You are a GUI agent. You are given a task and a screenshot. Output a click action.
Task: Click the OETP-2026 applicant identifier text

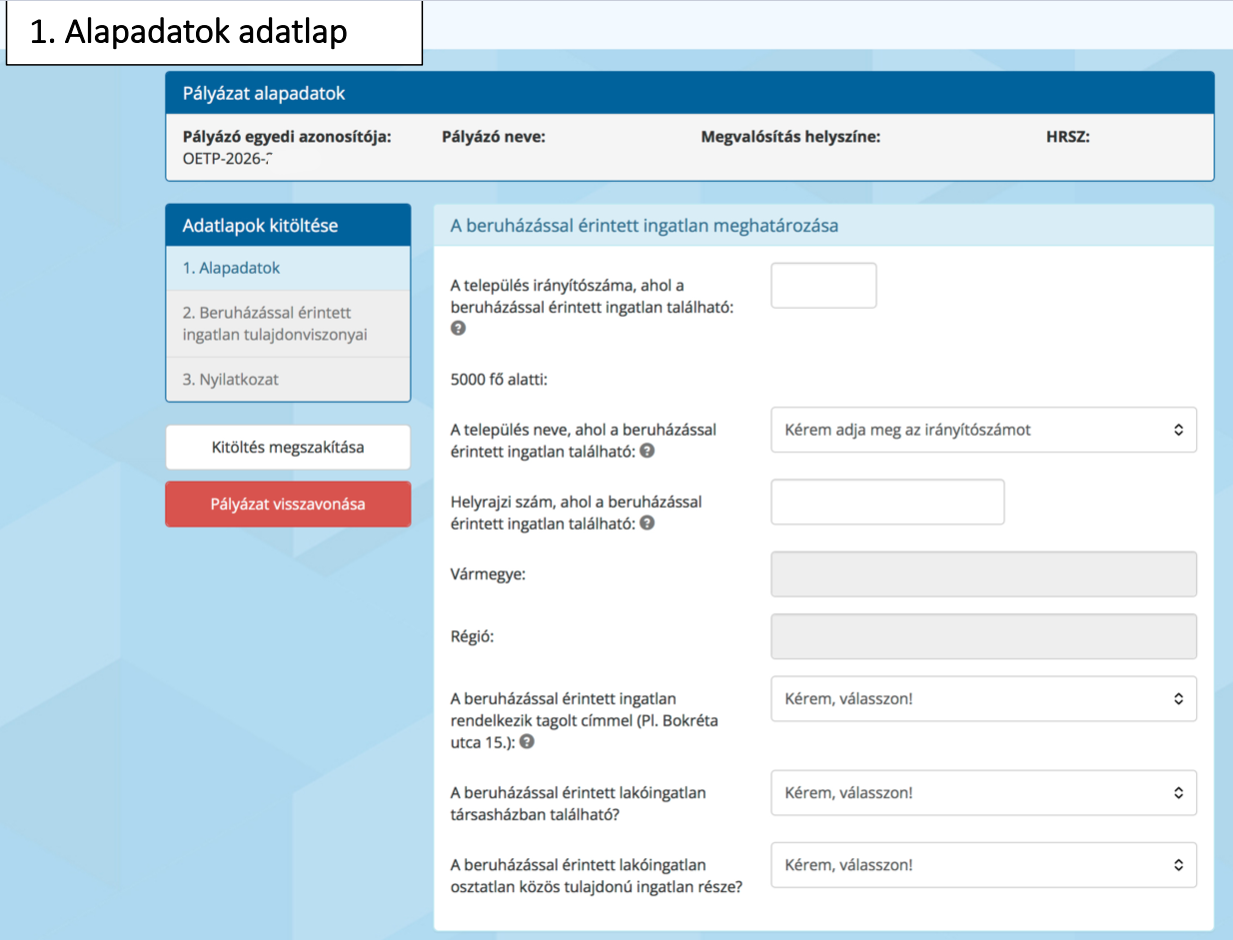[x=228, y=158]
